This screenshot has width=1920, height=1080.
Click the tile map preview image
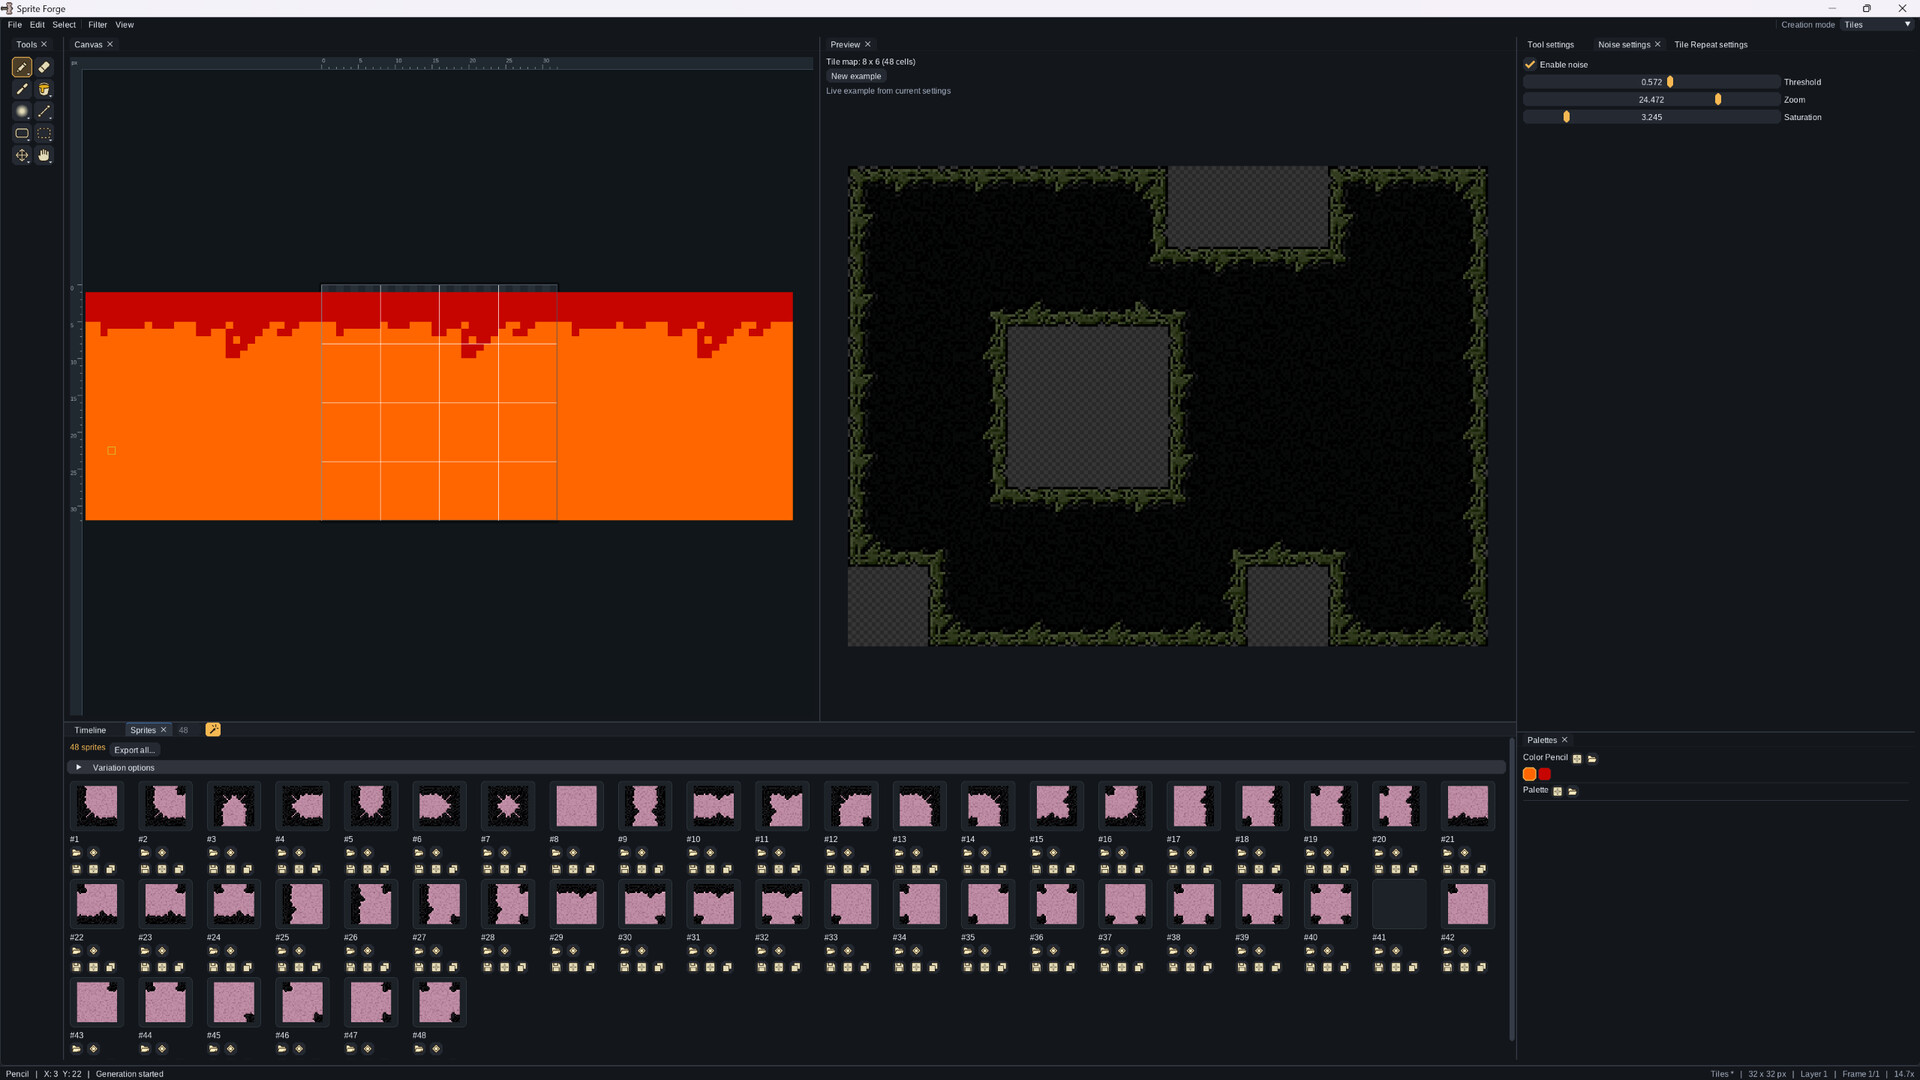pyautogui.click(x=1167, y=406)
